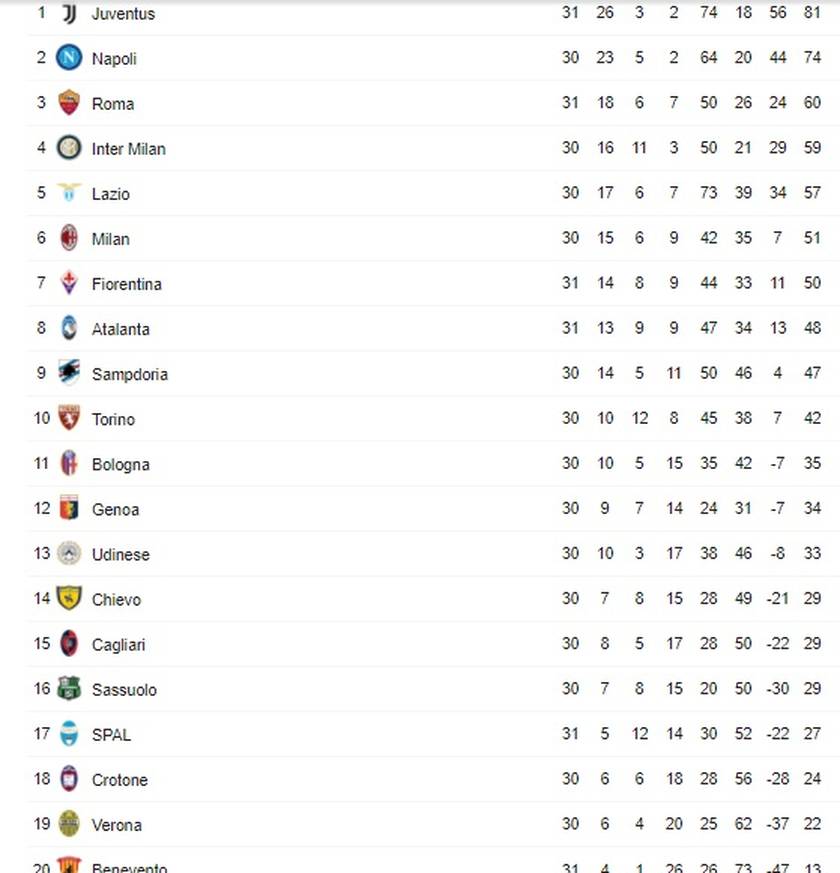Select the Cagliari team name

coord(118,644)
